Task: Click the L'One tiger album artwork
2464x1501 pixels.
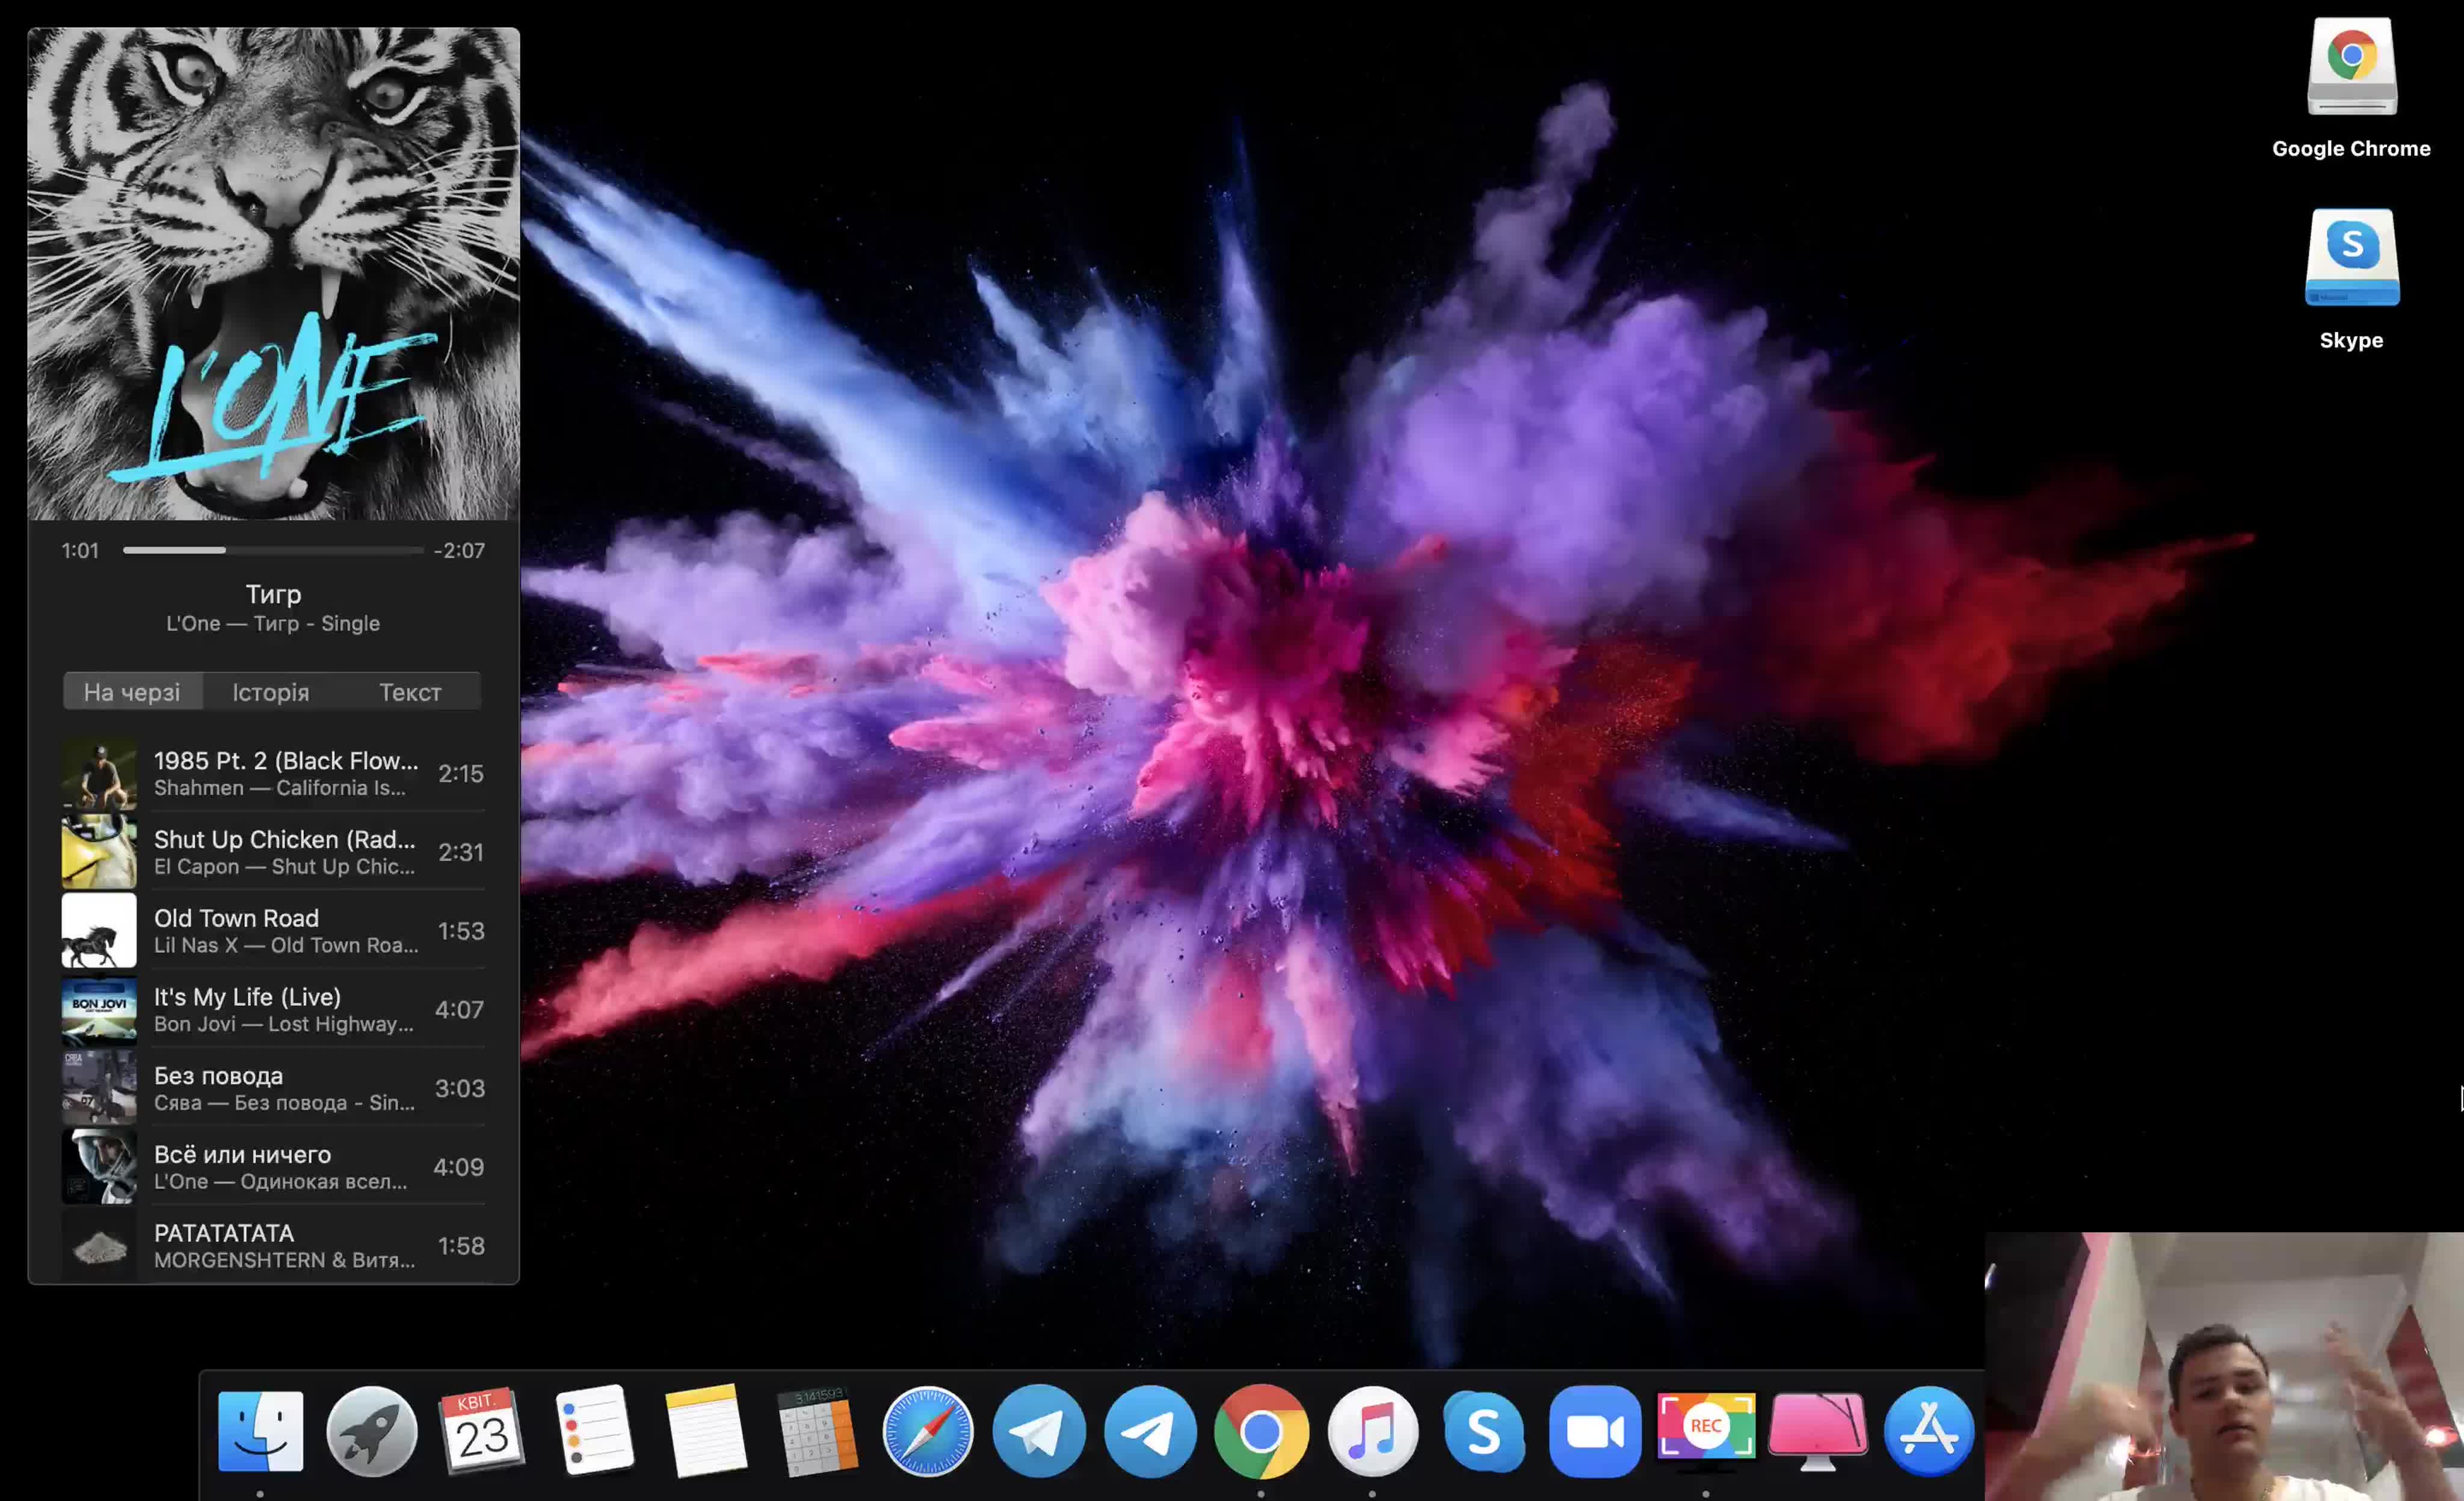Action: 273,273
